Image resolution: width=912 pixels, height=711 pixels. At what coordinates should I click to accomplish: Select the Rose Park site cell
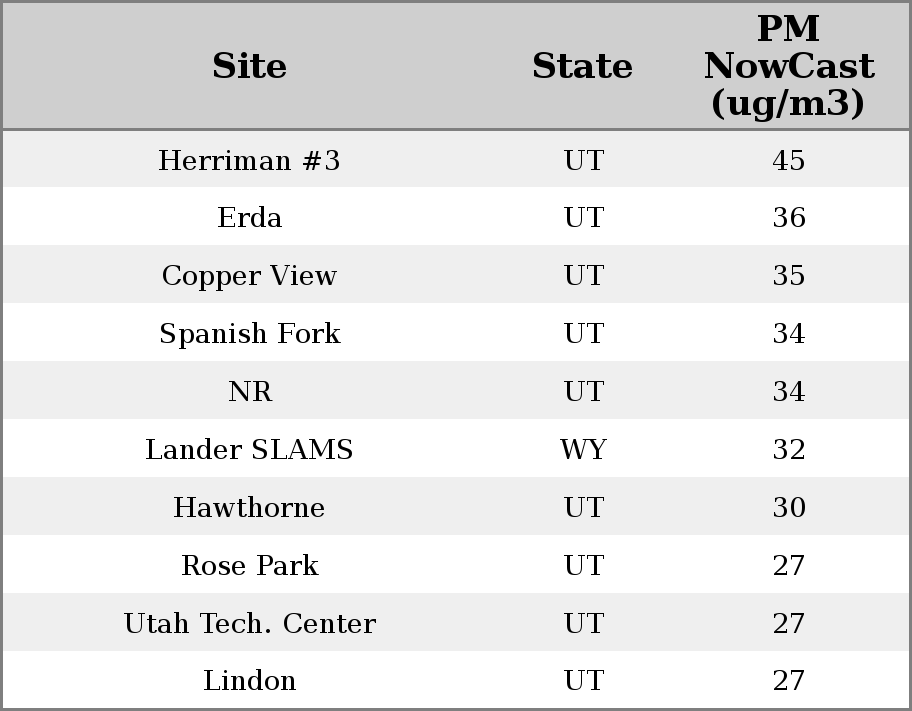[249, 566]
